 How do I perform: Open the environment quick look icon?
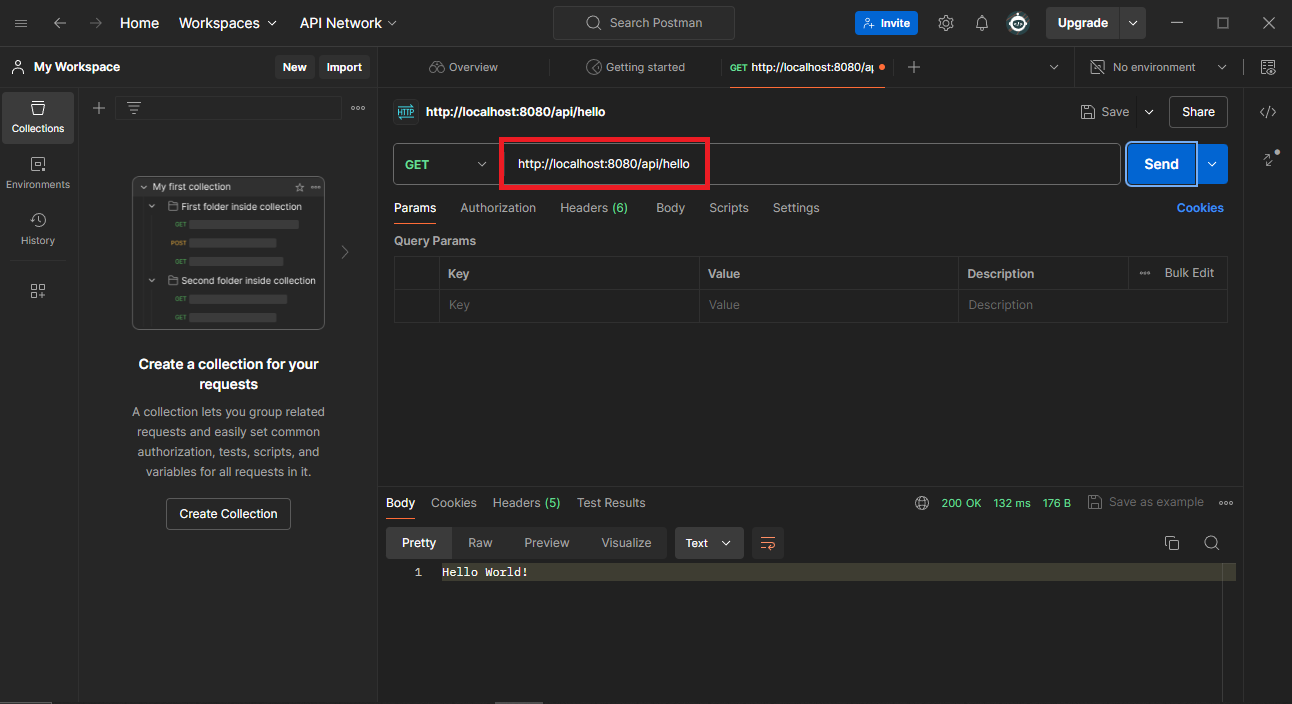point(1268,67)
